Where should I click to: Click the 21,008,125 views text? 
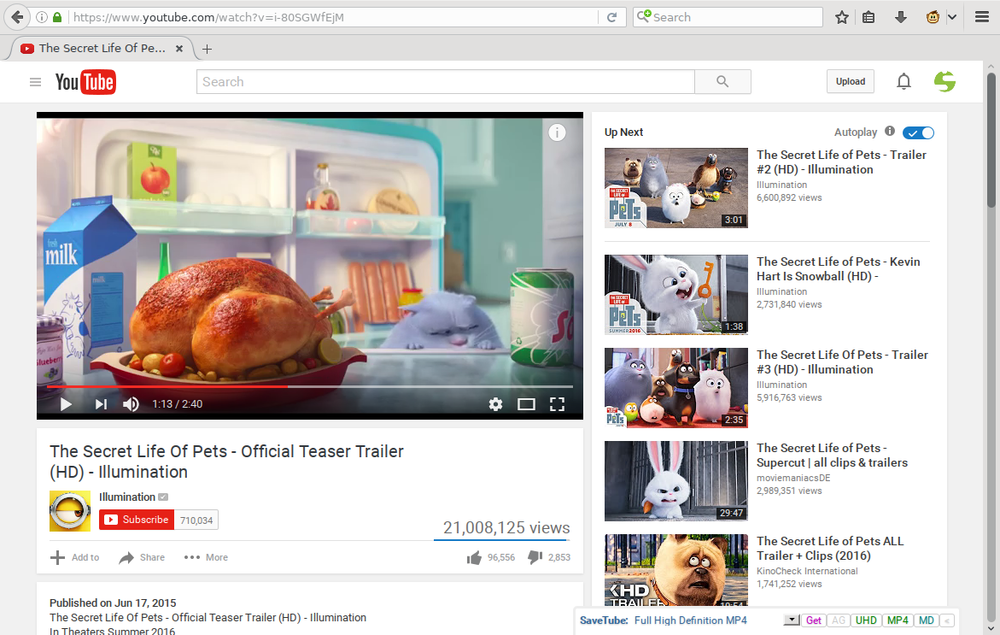506,528
